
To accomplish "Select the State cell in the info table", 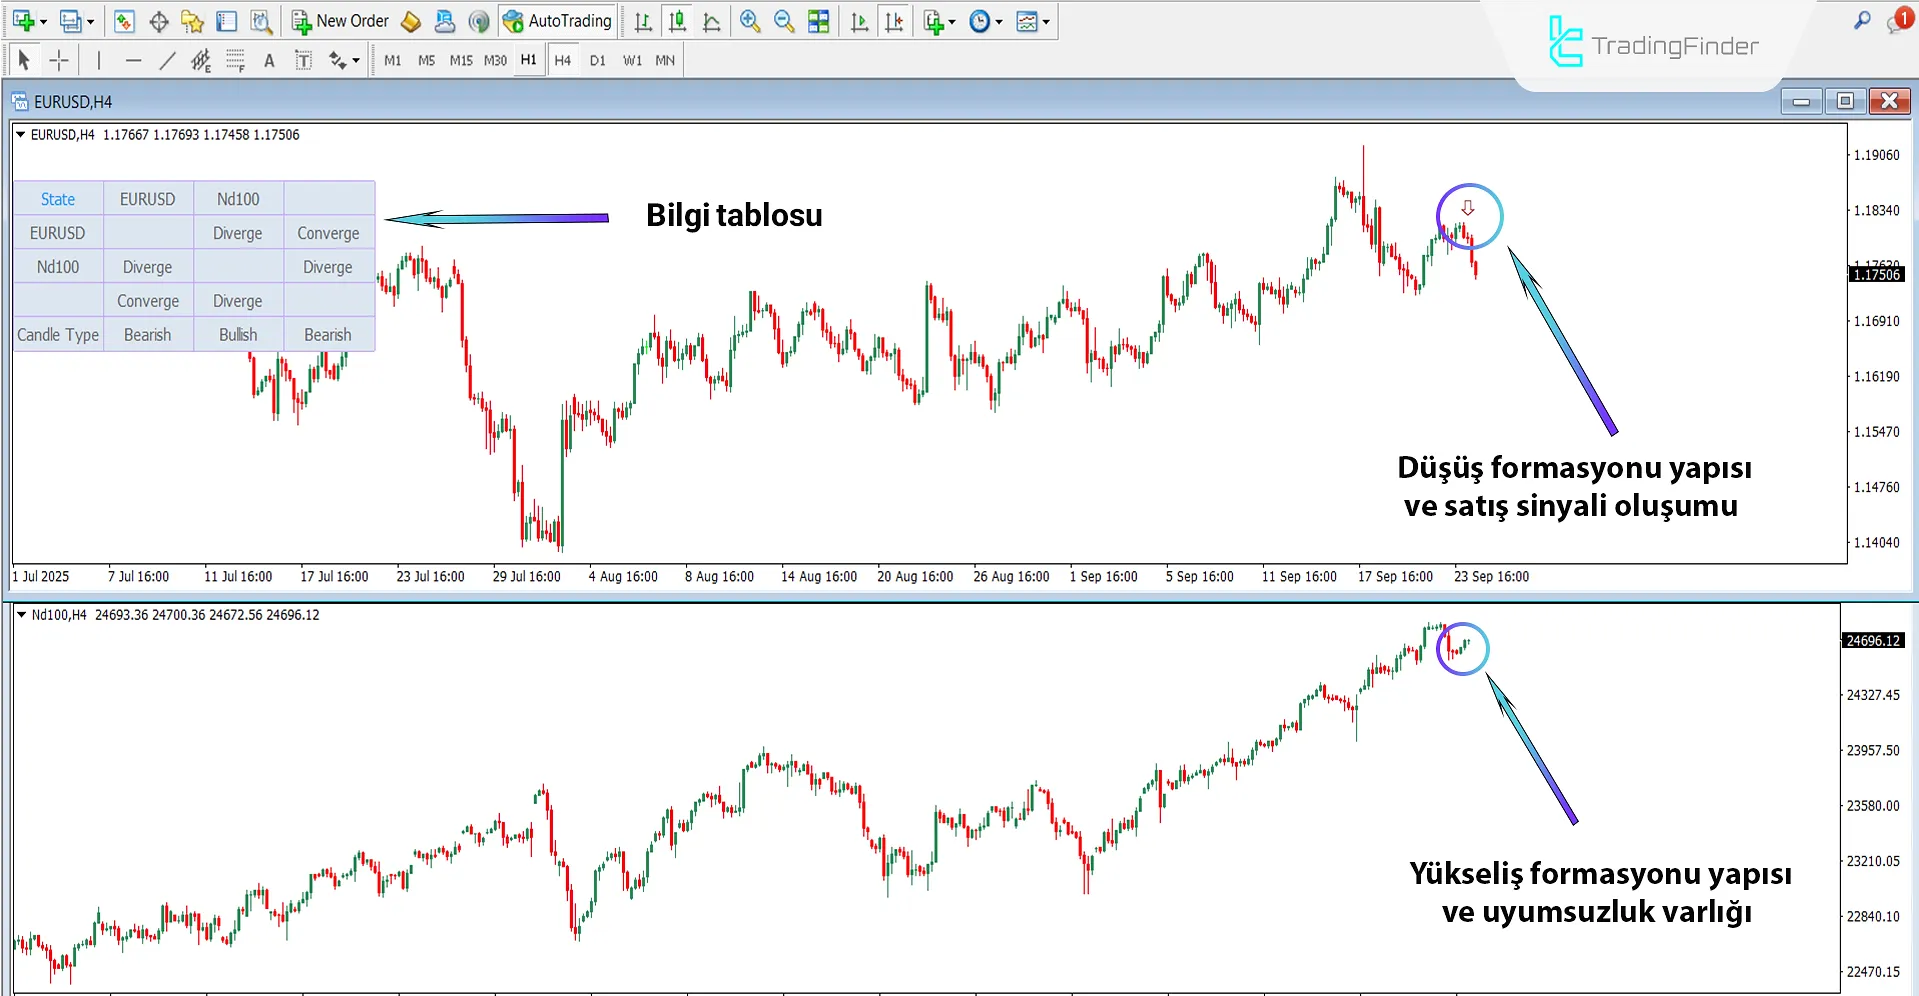I will point(57,198).
